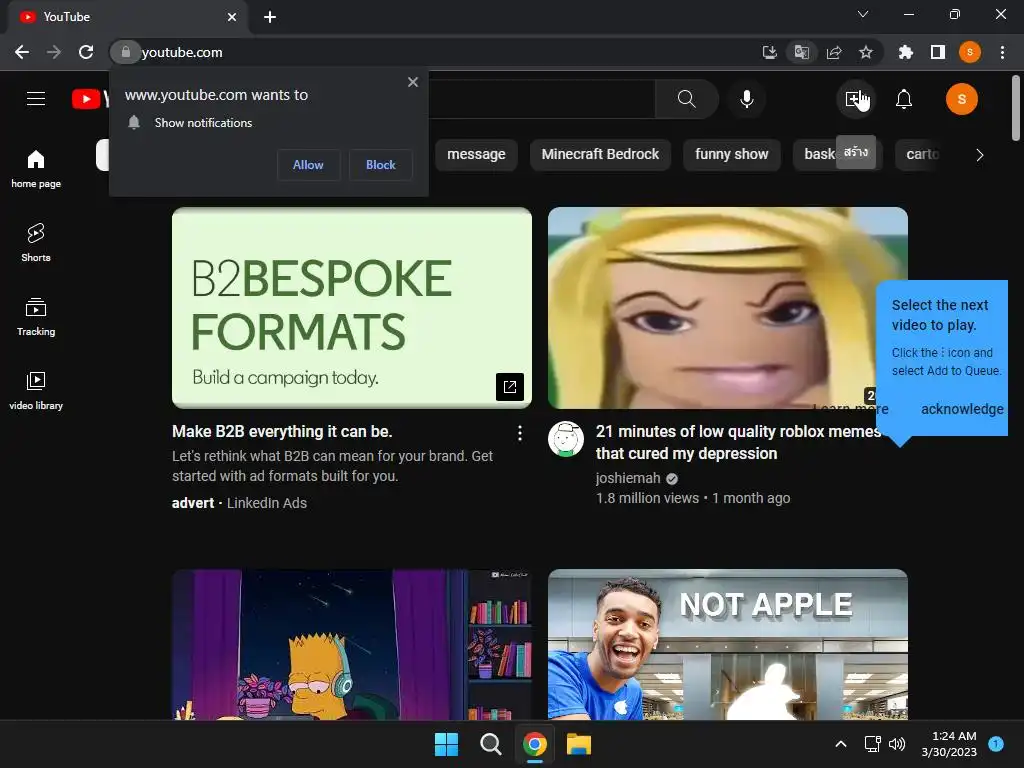Click the share page icon

tap(834, 52)
